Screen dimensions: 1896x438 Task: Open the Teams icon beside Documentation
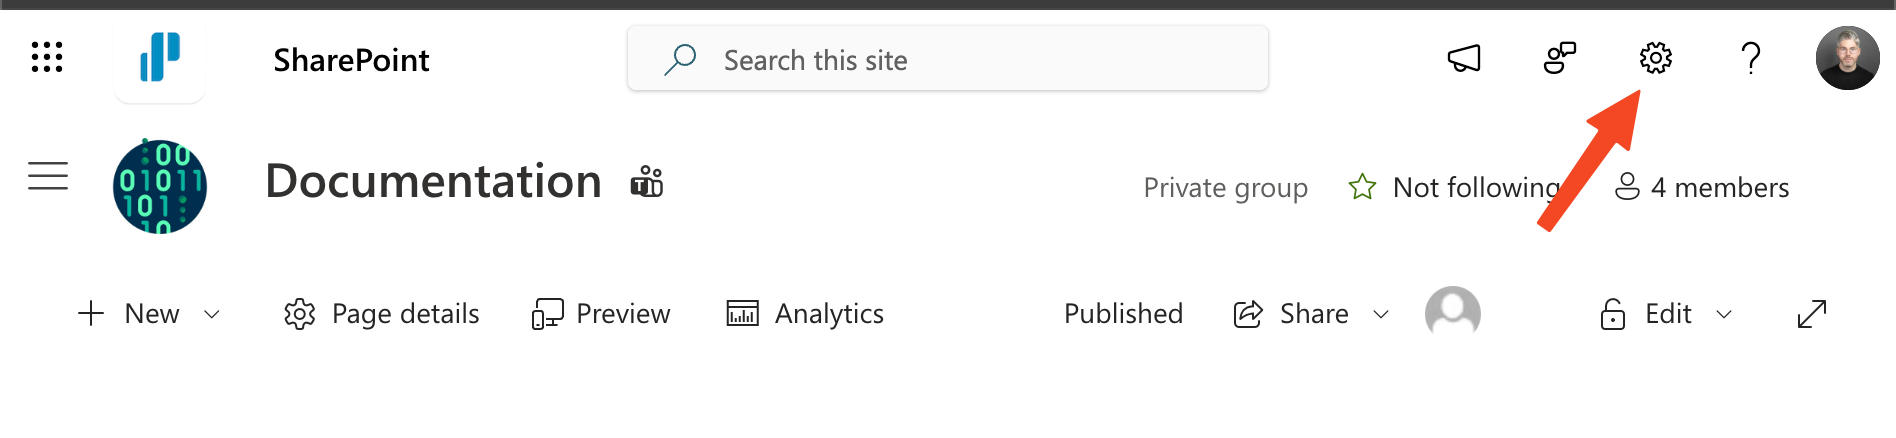point(647,182)
